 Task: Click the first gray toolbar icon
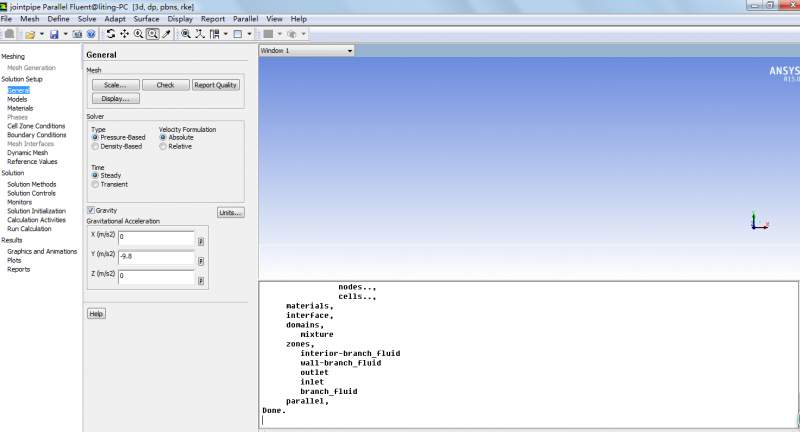9,34
